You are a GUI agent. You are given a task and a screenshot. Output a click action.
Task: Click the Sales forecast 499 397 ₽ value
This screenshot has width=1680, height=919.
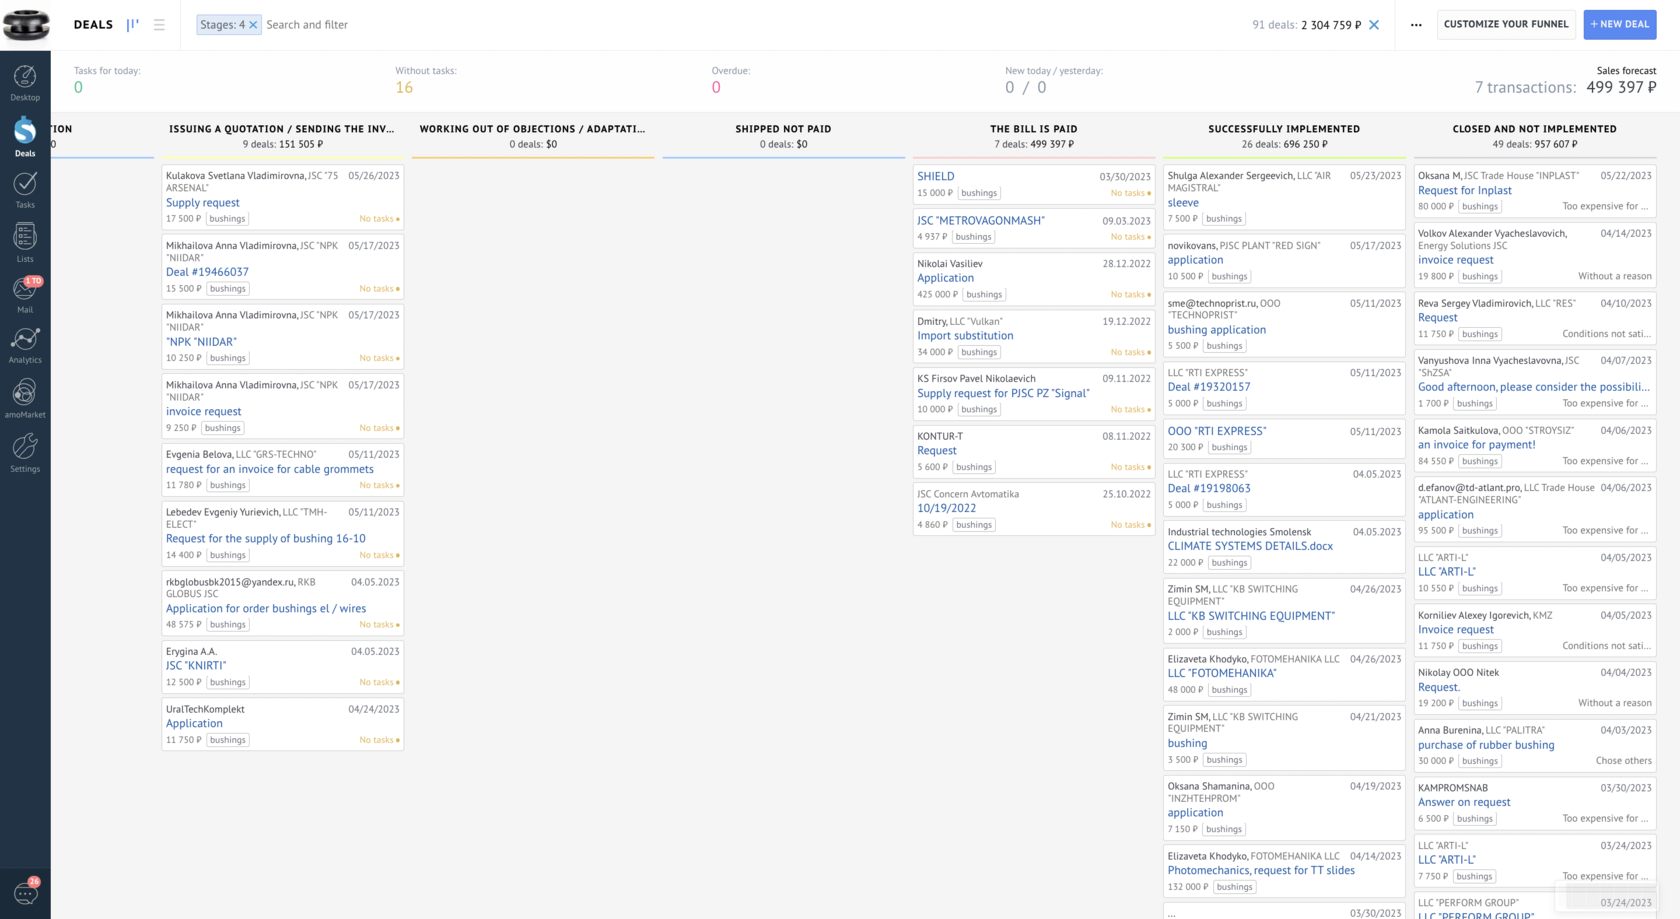(1621, 87)
